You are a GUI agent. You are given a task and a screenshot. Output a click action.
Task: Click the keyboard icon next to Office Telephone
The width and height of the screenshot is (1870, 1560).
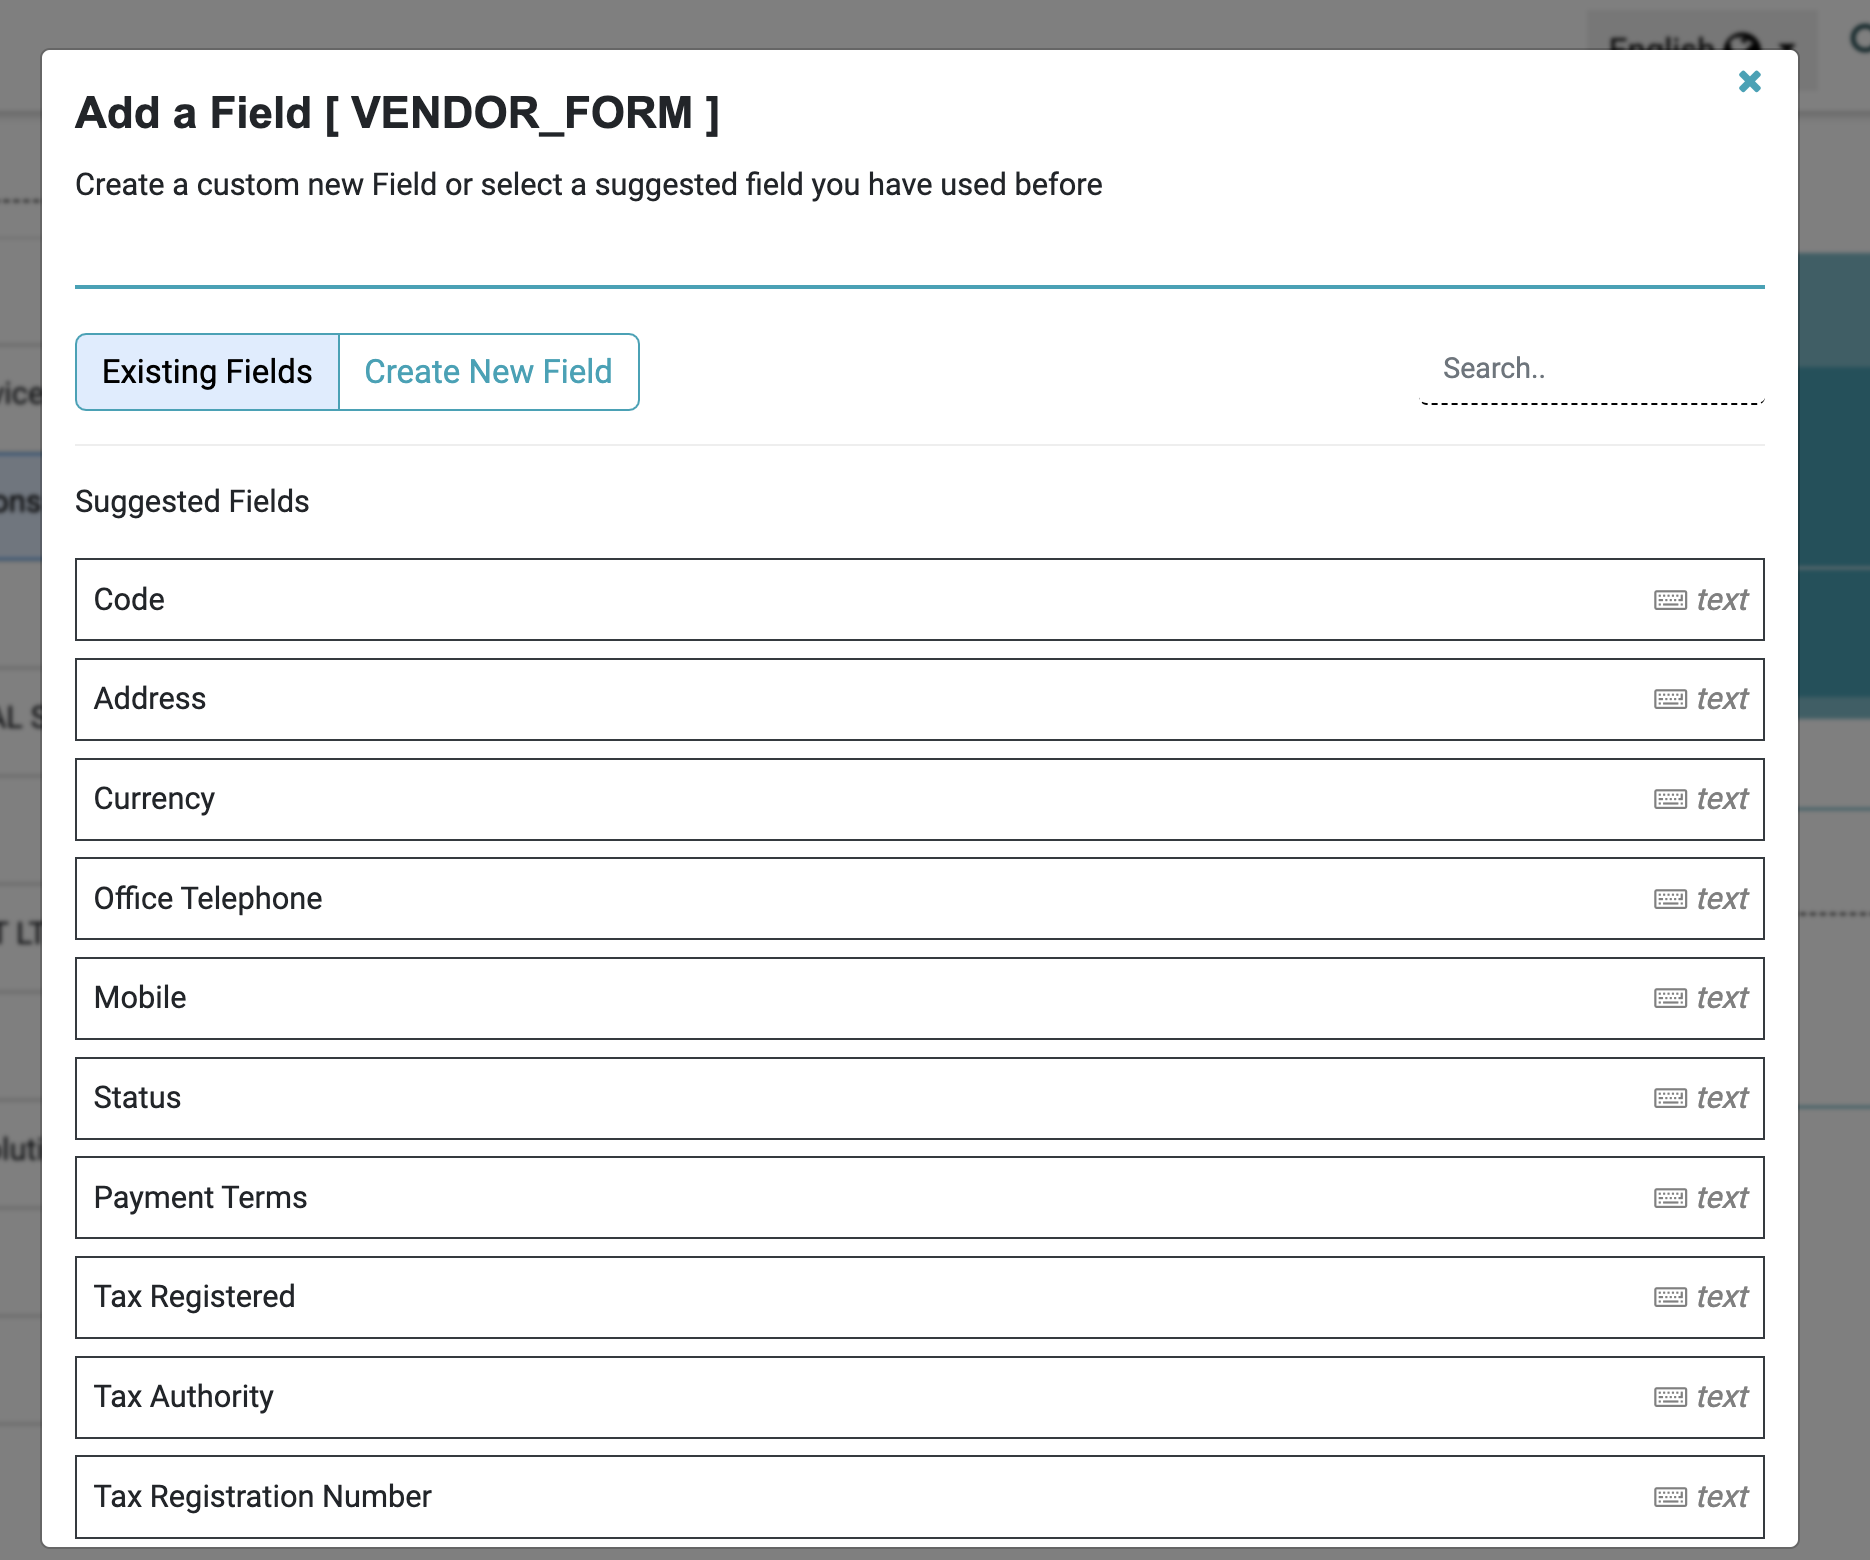(x=1668, y=898)
